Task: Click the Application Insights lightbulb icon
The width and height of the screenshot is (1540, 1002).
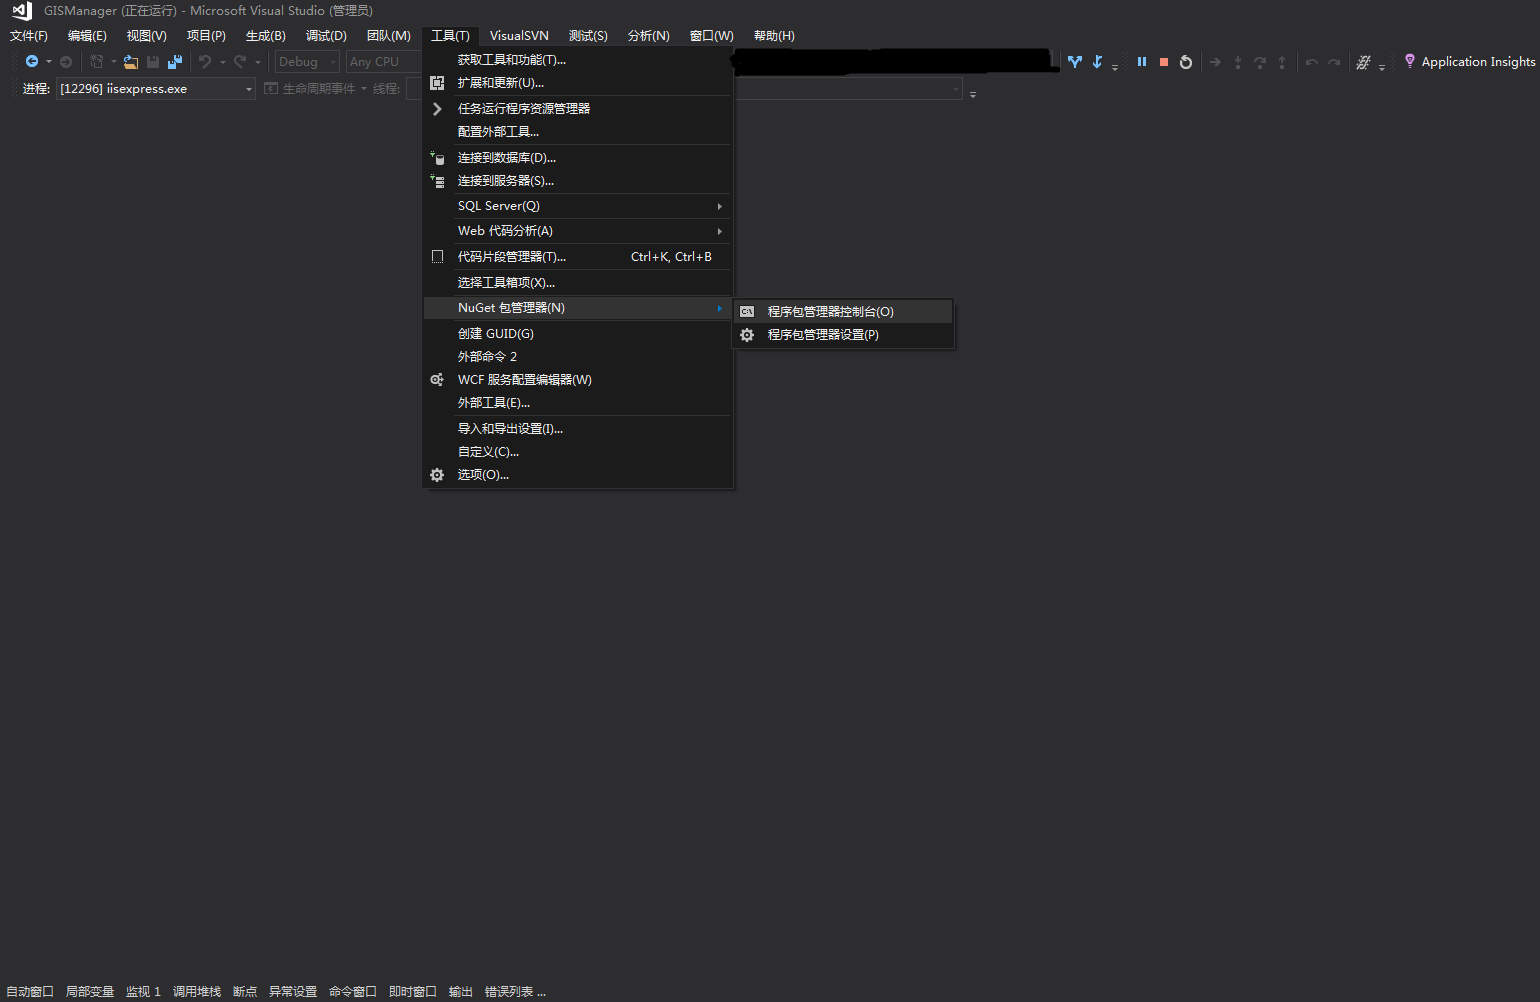Action: (1410, 61)
